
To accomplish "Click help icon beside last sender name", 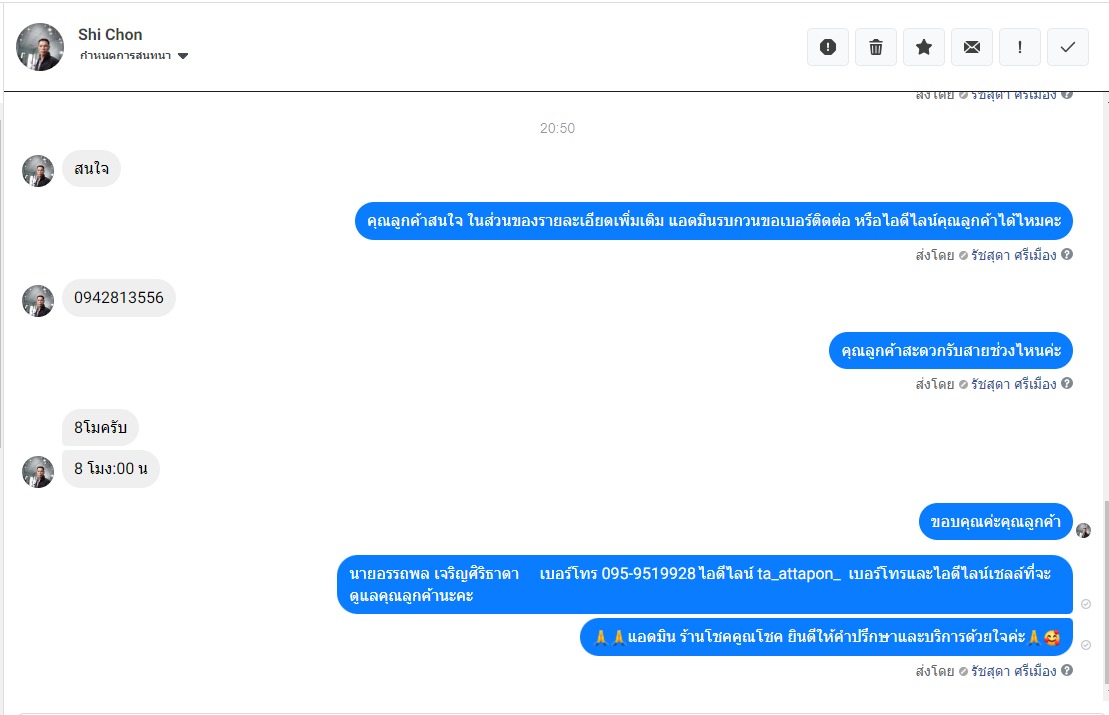I will tap(1067, 670).
